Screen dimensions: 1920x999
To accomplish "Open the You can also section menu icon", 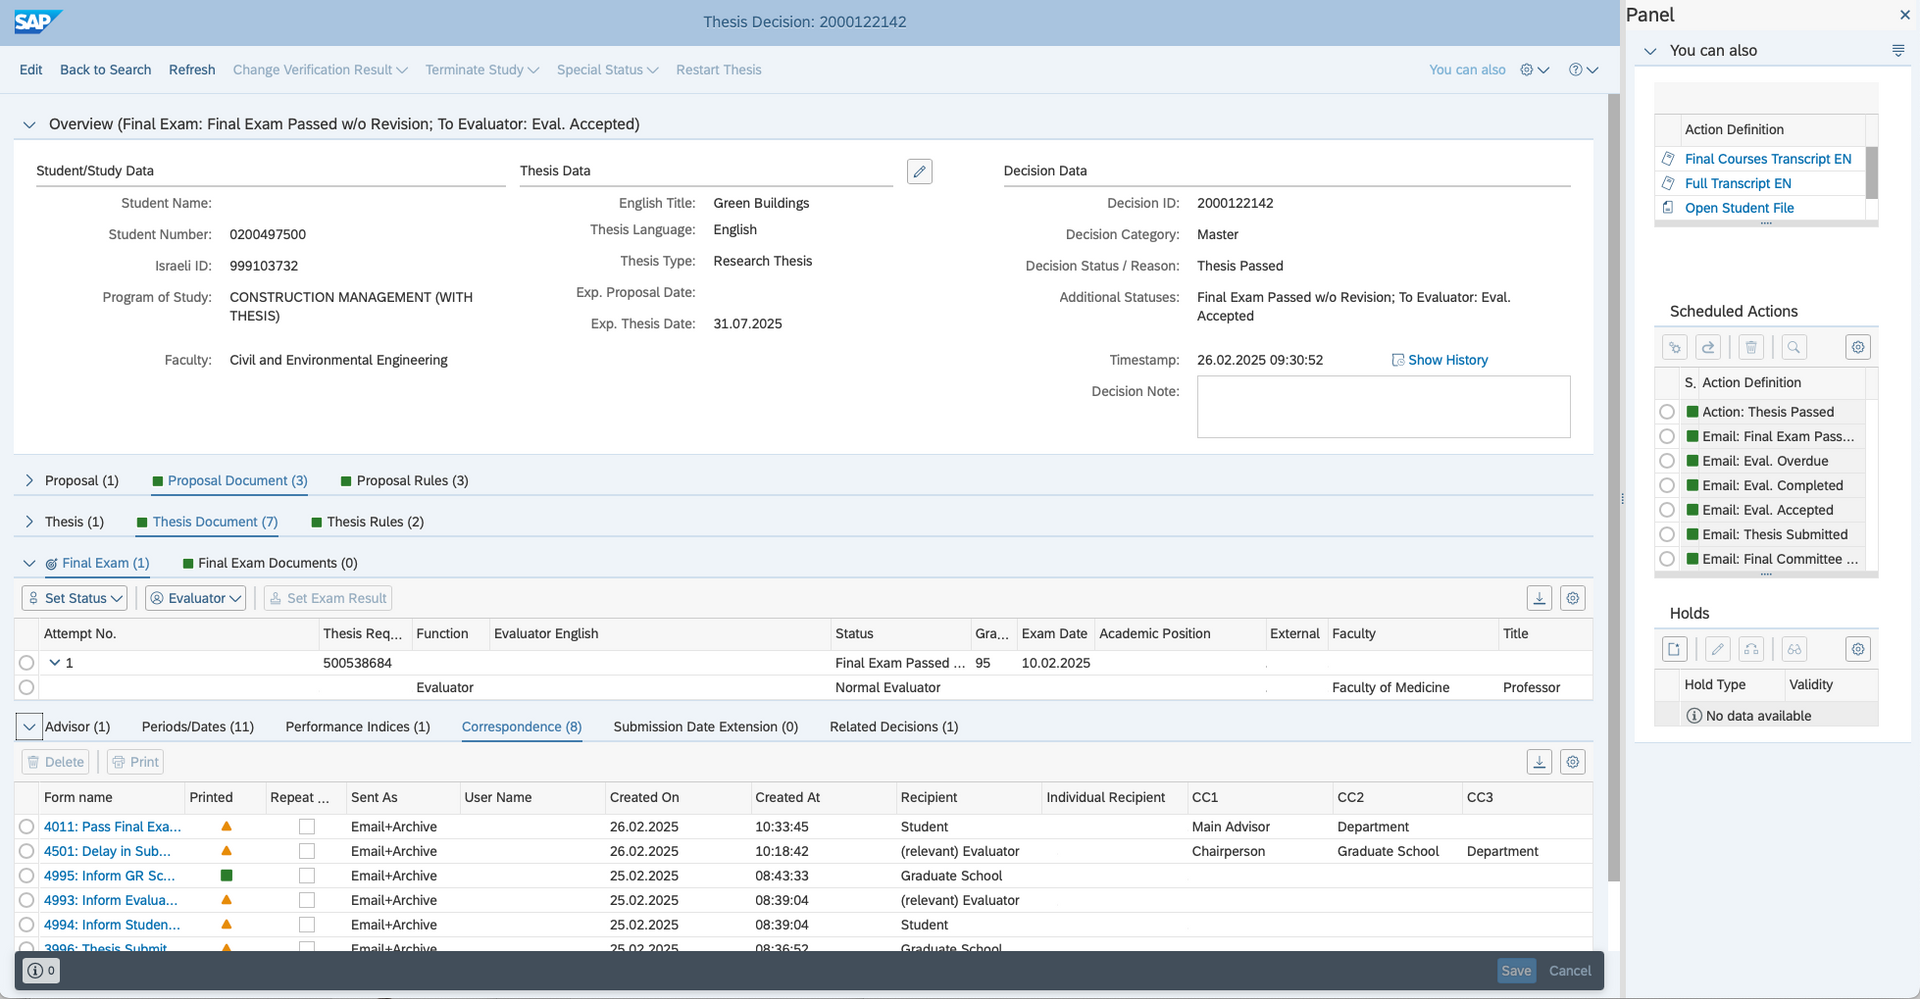I will tap(1897, 51).
